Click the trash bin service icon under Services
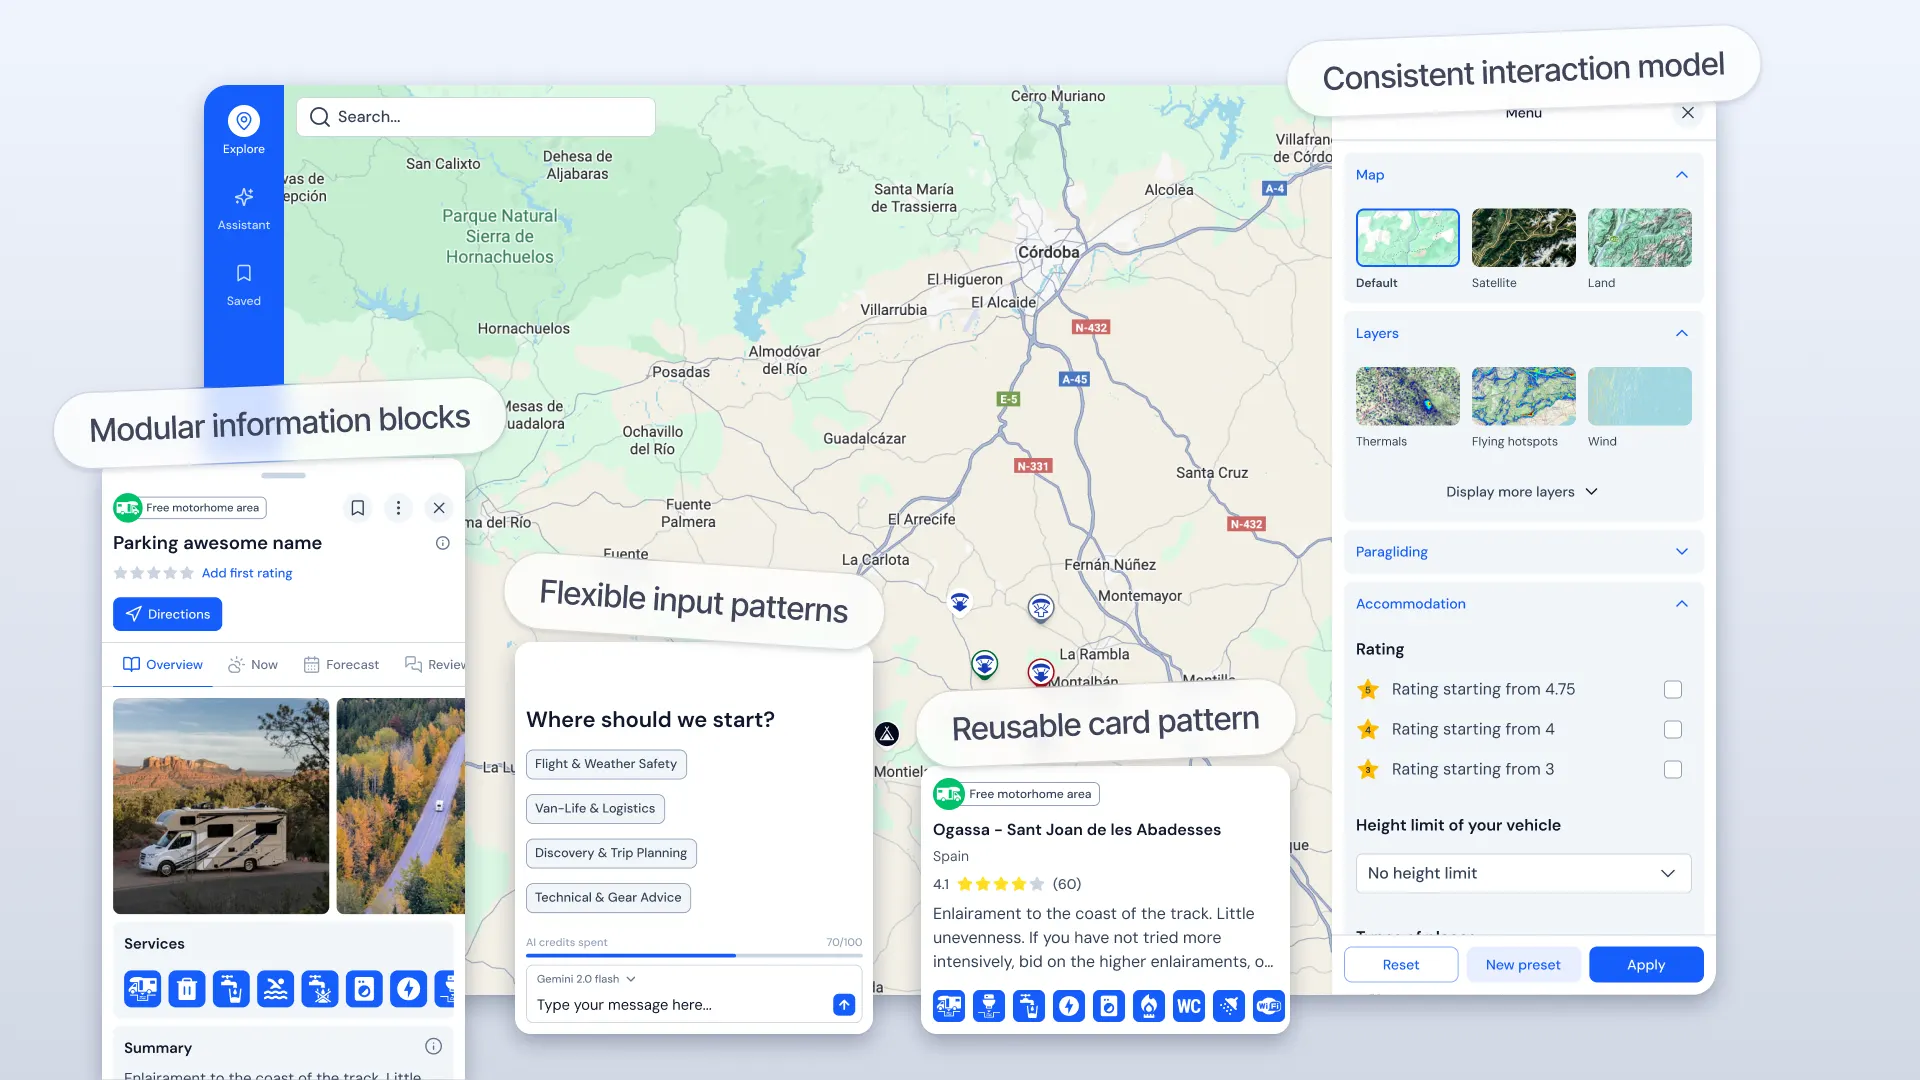Viewport: 1920px width, 1080px height. coord(187,989)
